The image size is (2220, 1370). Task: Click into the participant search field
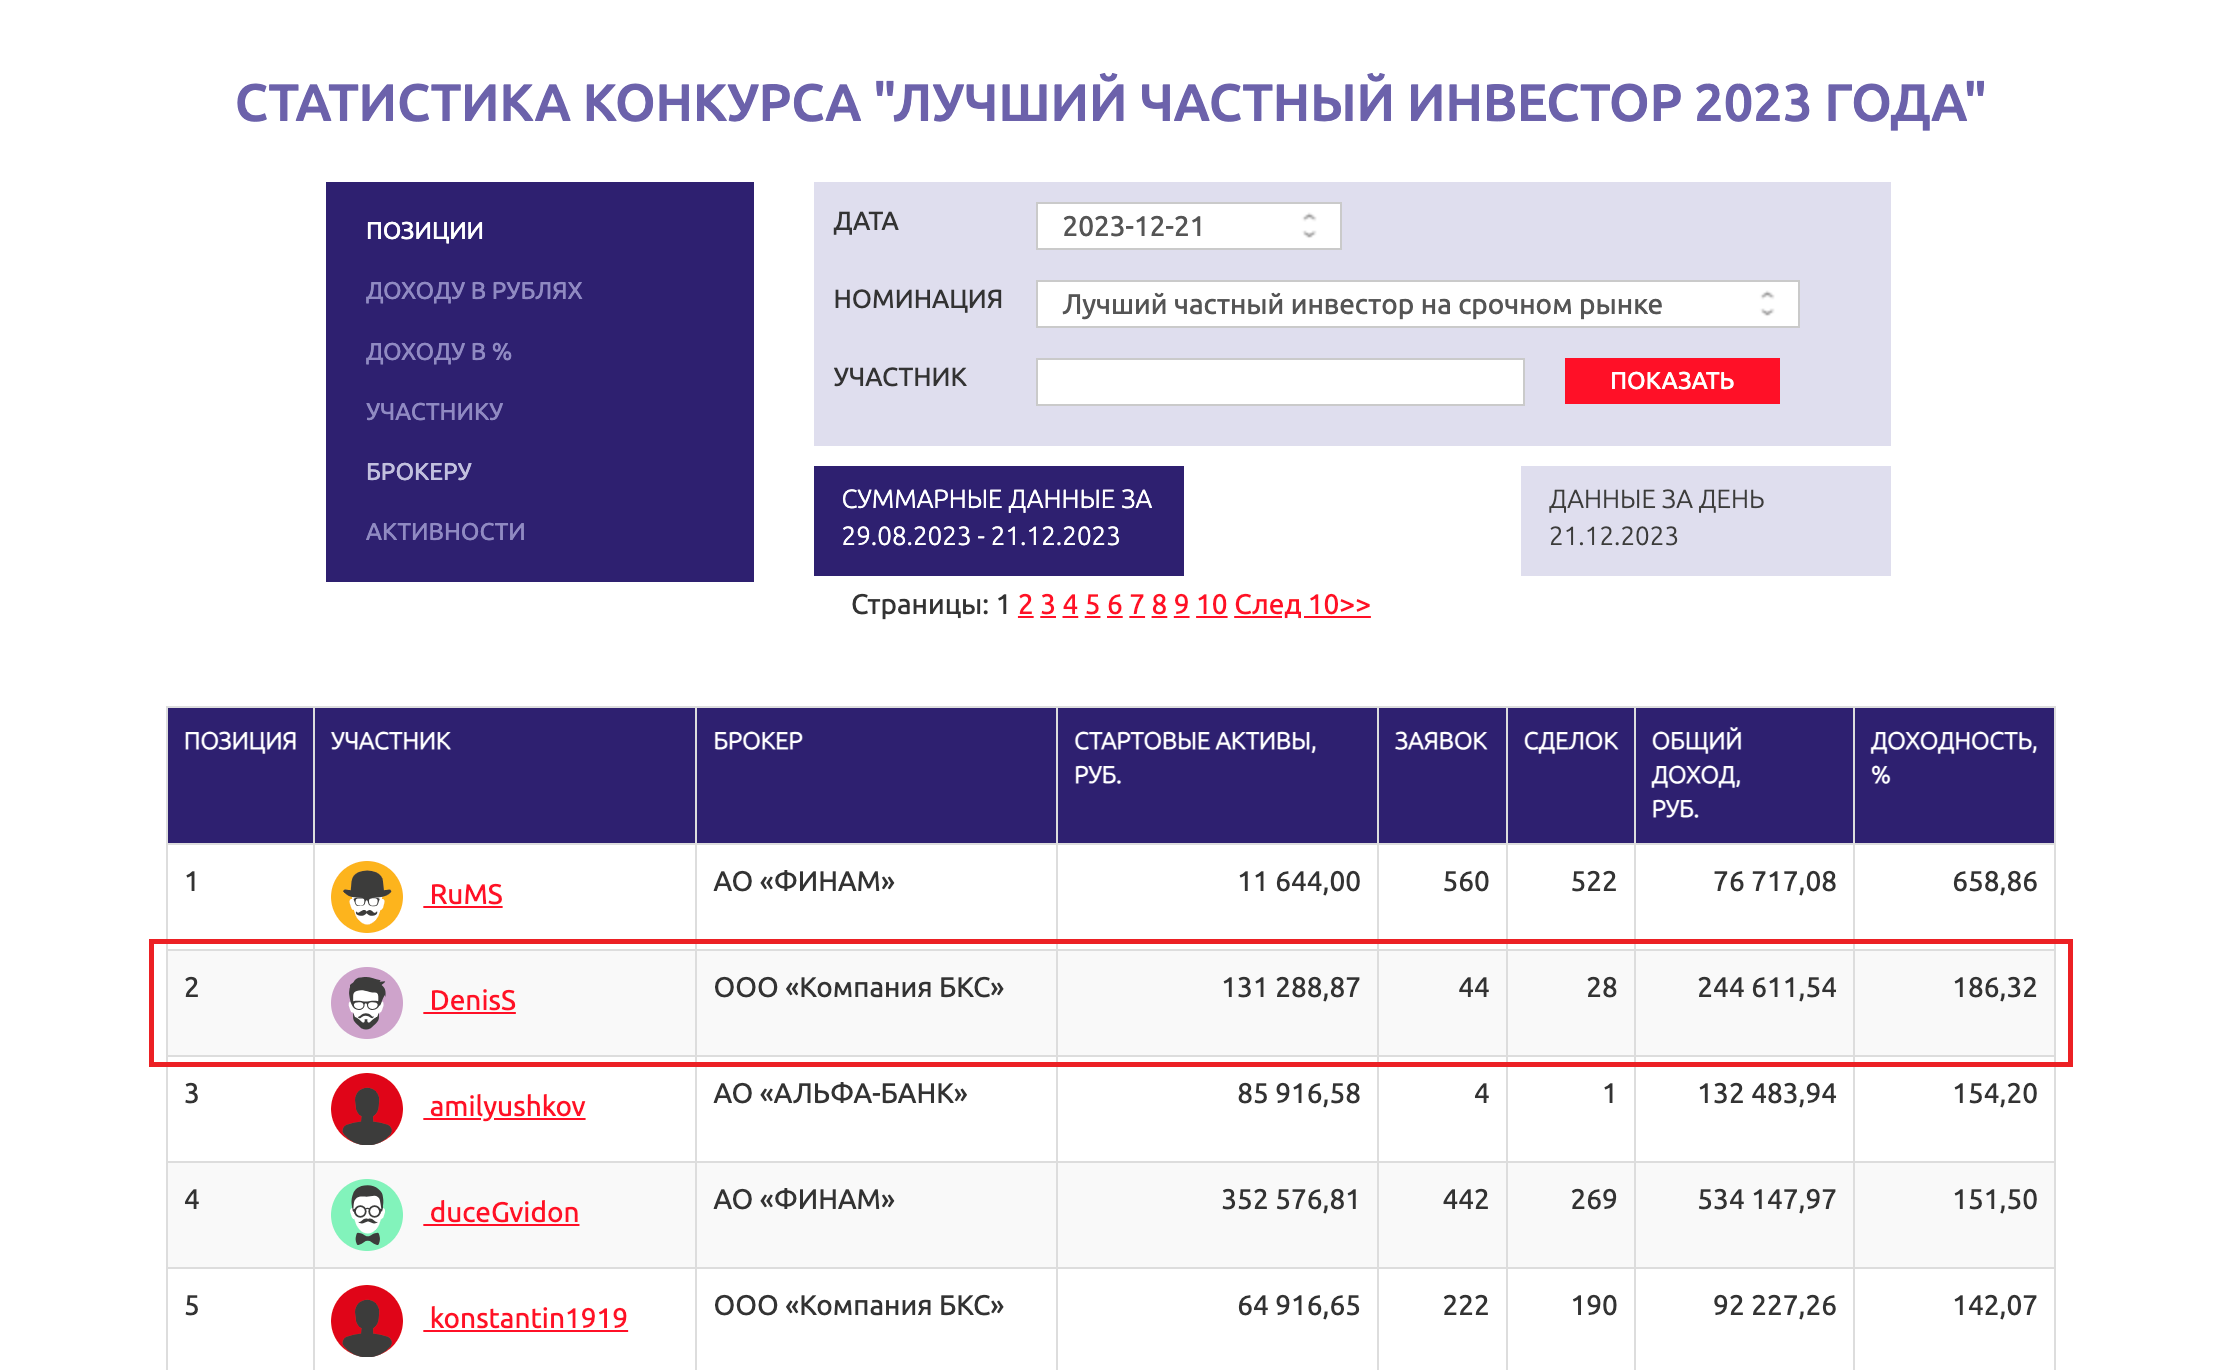[x=1279, y=382]
